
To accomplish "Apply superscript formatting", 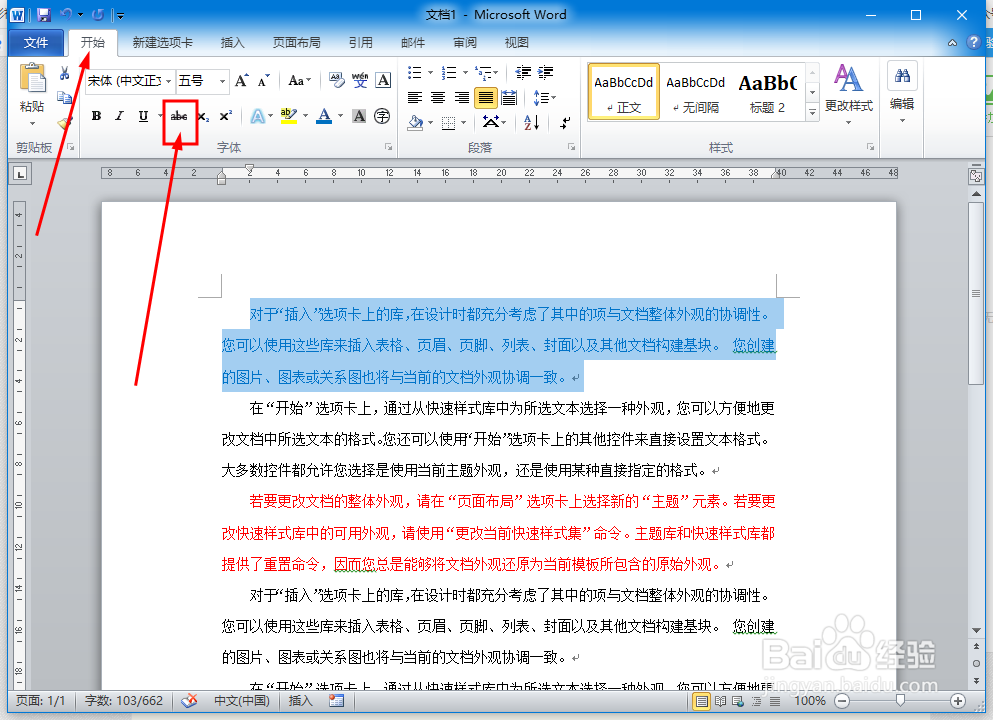I will coord(226,114).
